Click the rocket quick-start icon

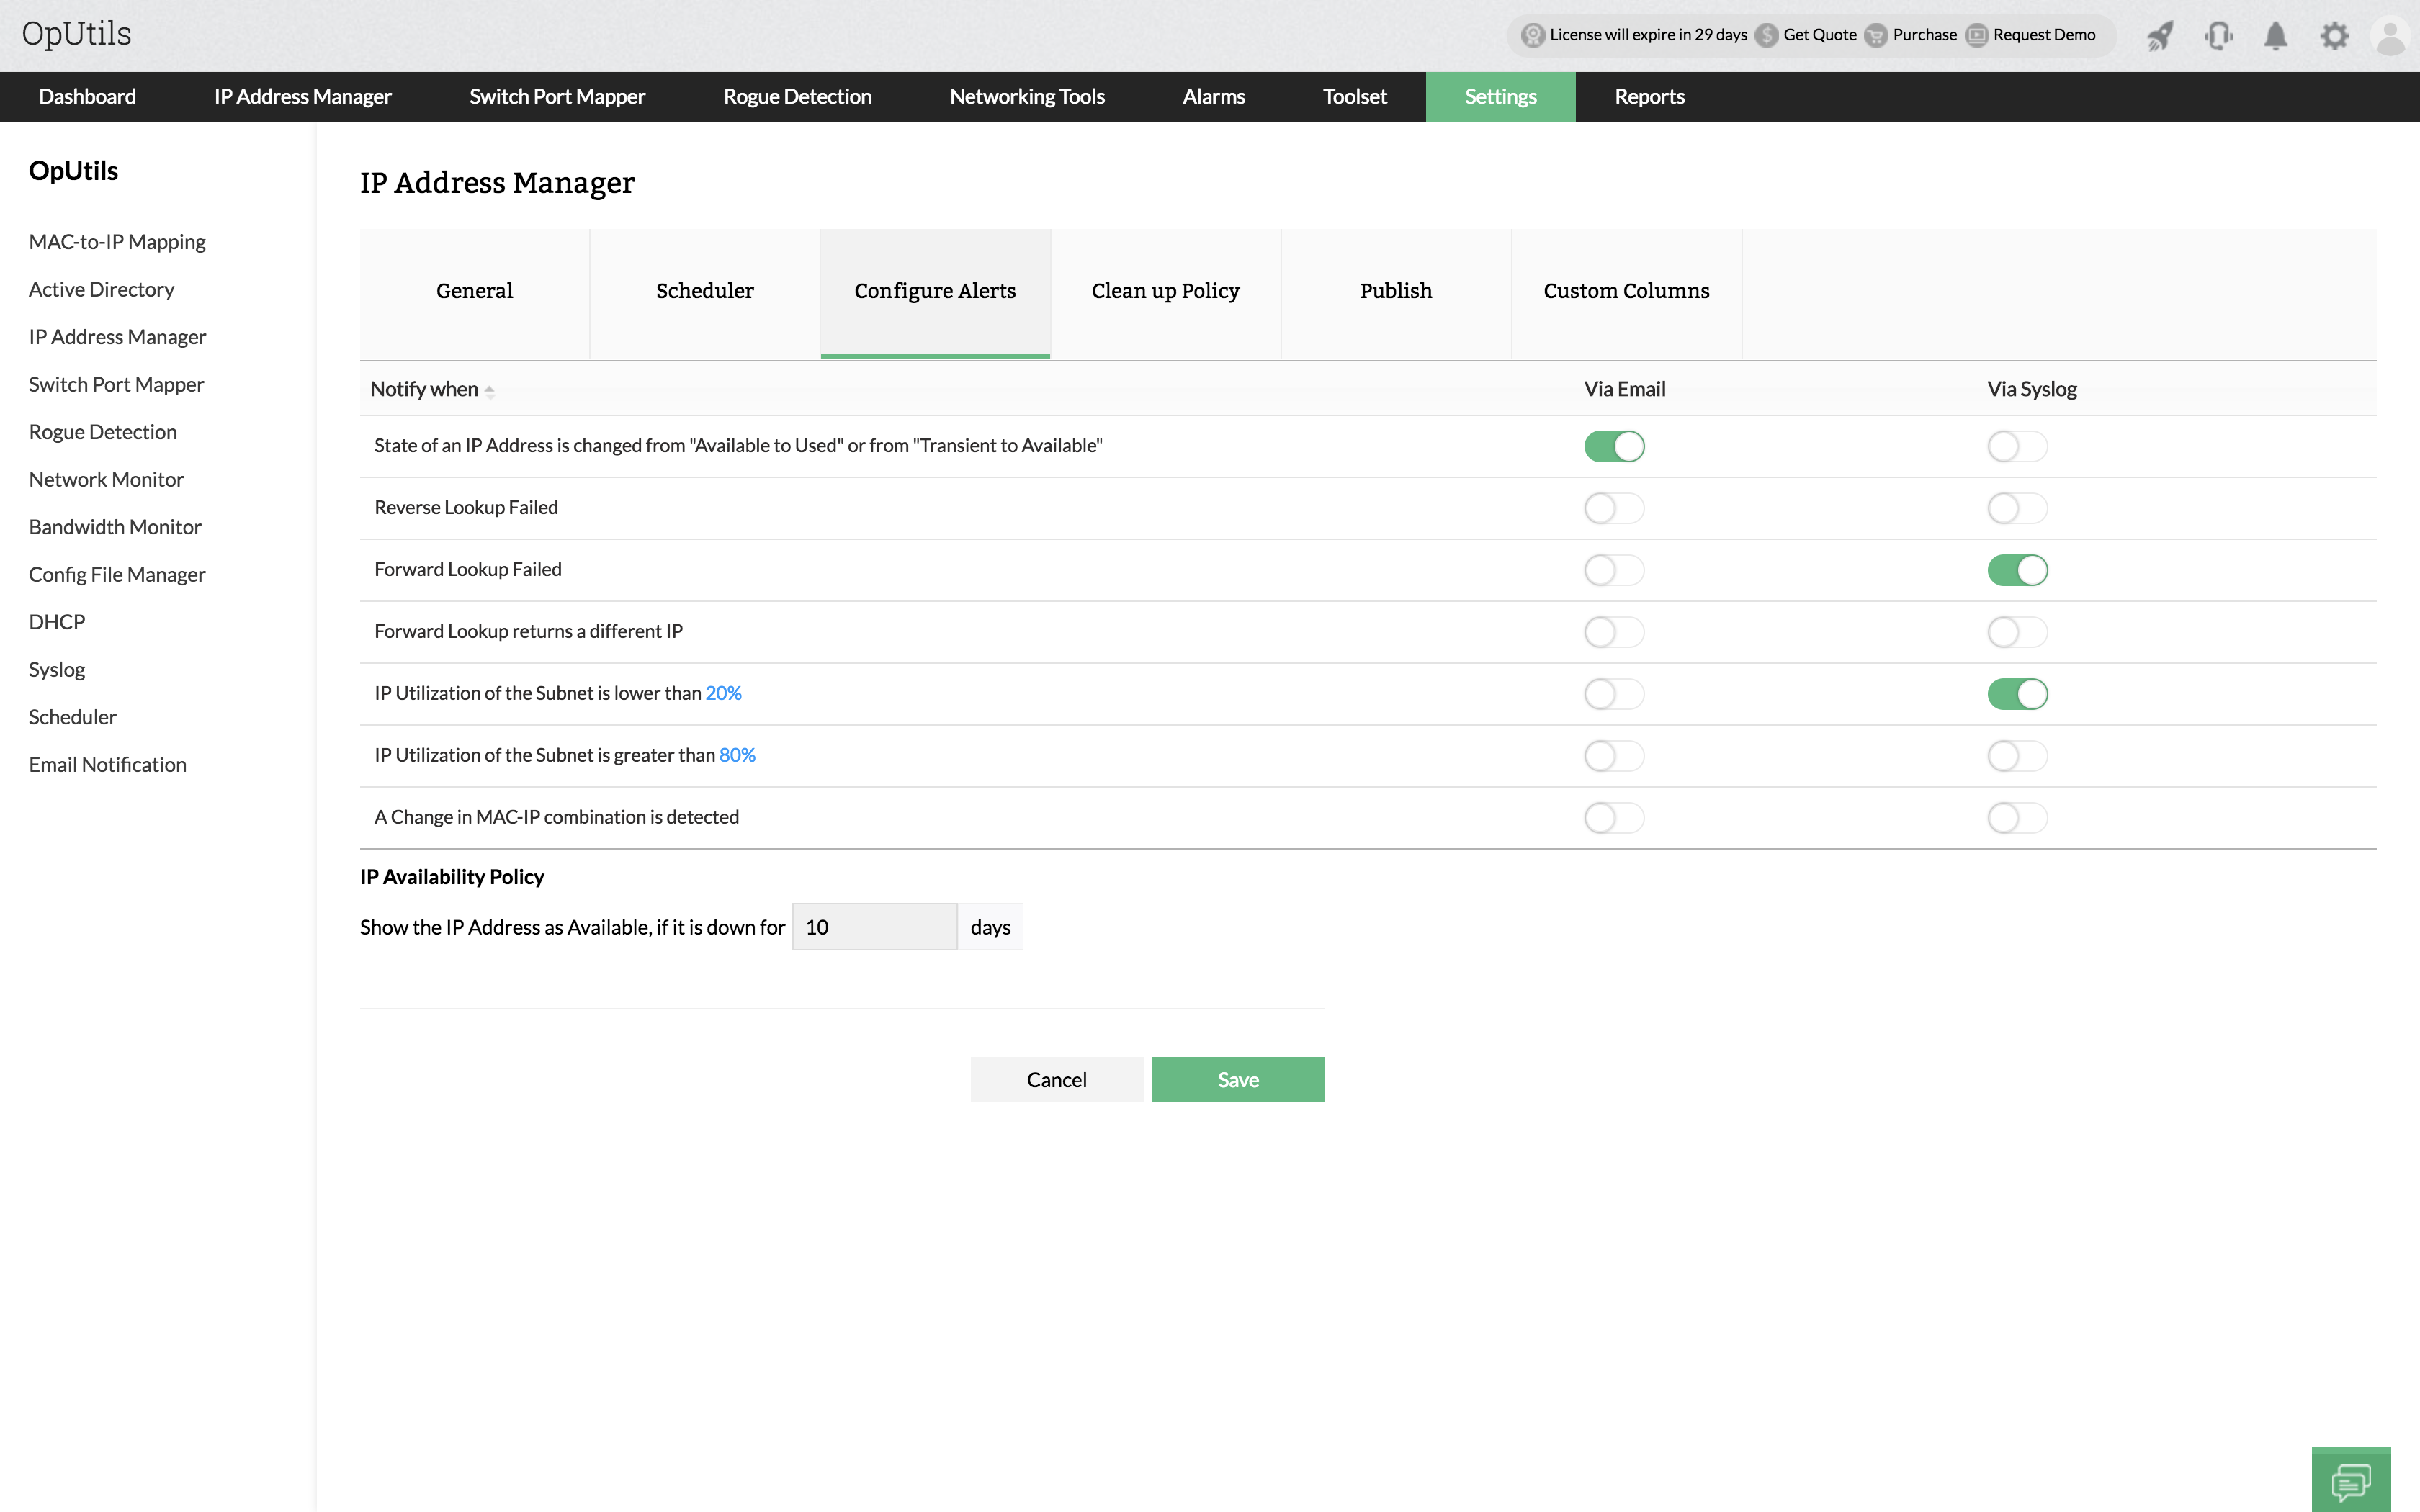pyautogui.click(x=2160, y=36)
